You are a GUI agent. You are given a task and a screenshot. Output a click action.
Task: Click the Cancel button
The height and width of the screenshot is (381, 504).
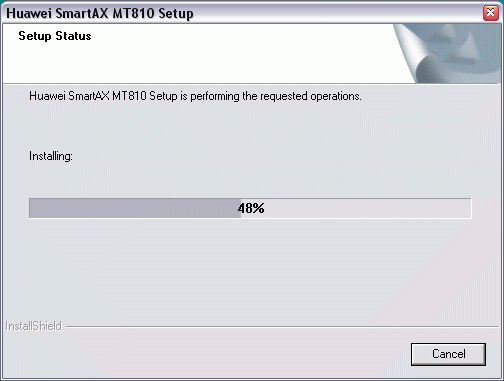[448, 354]
